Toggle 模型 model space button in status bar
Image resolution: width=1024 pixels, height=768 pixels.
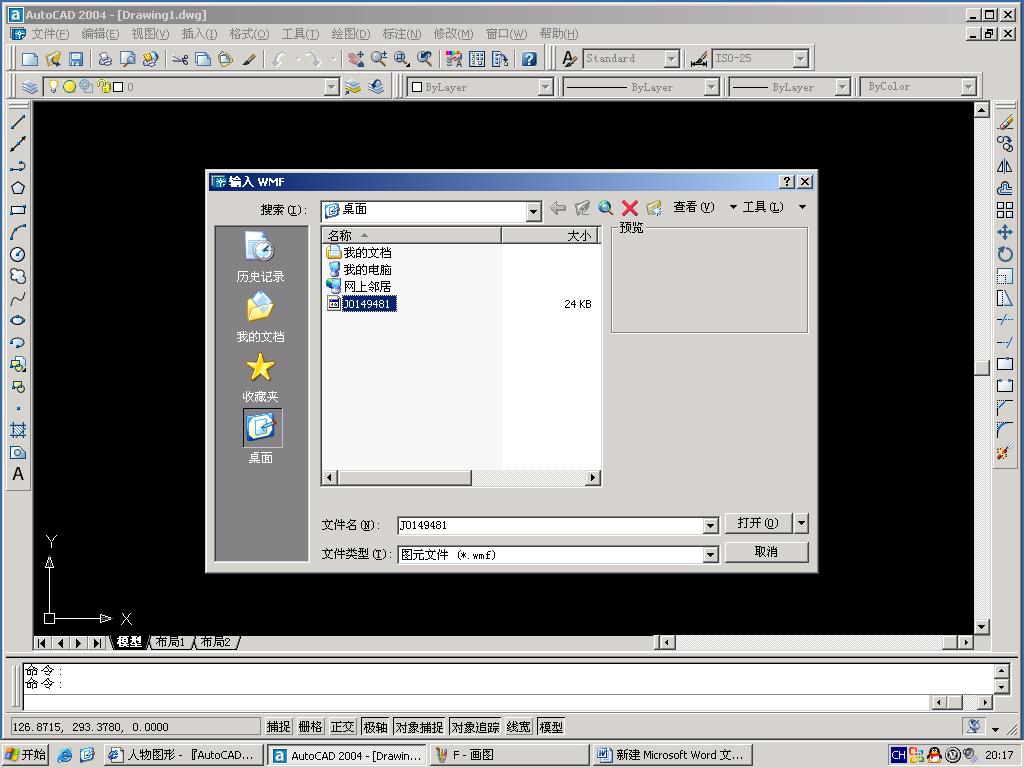(551, 726)
